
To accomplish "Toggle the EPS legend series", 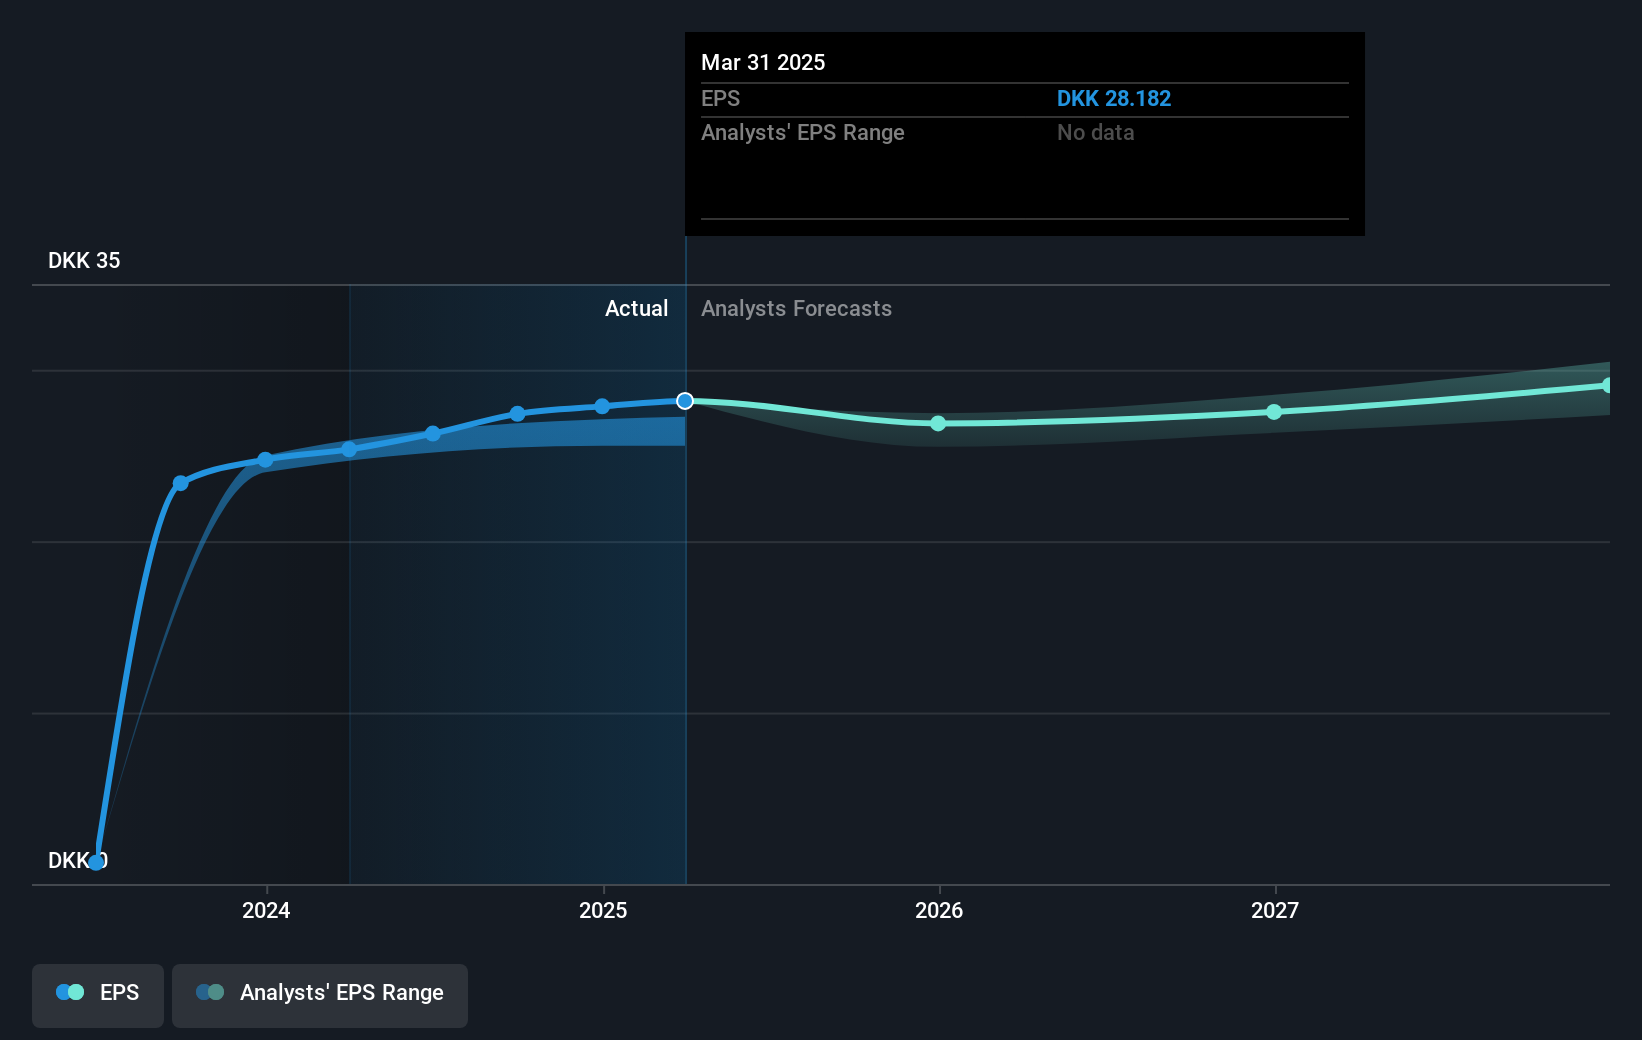I will pos(98,995).
